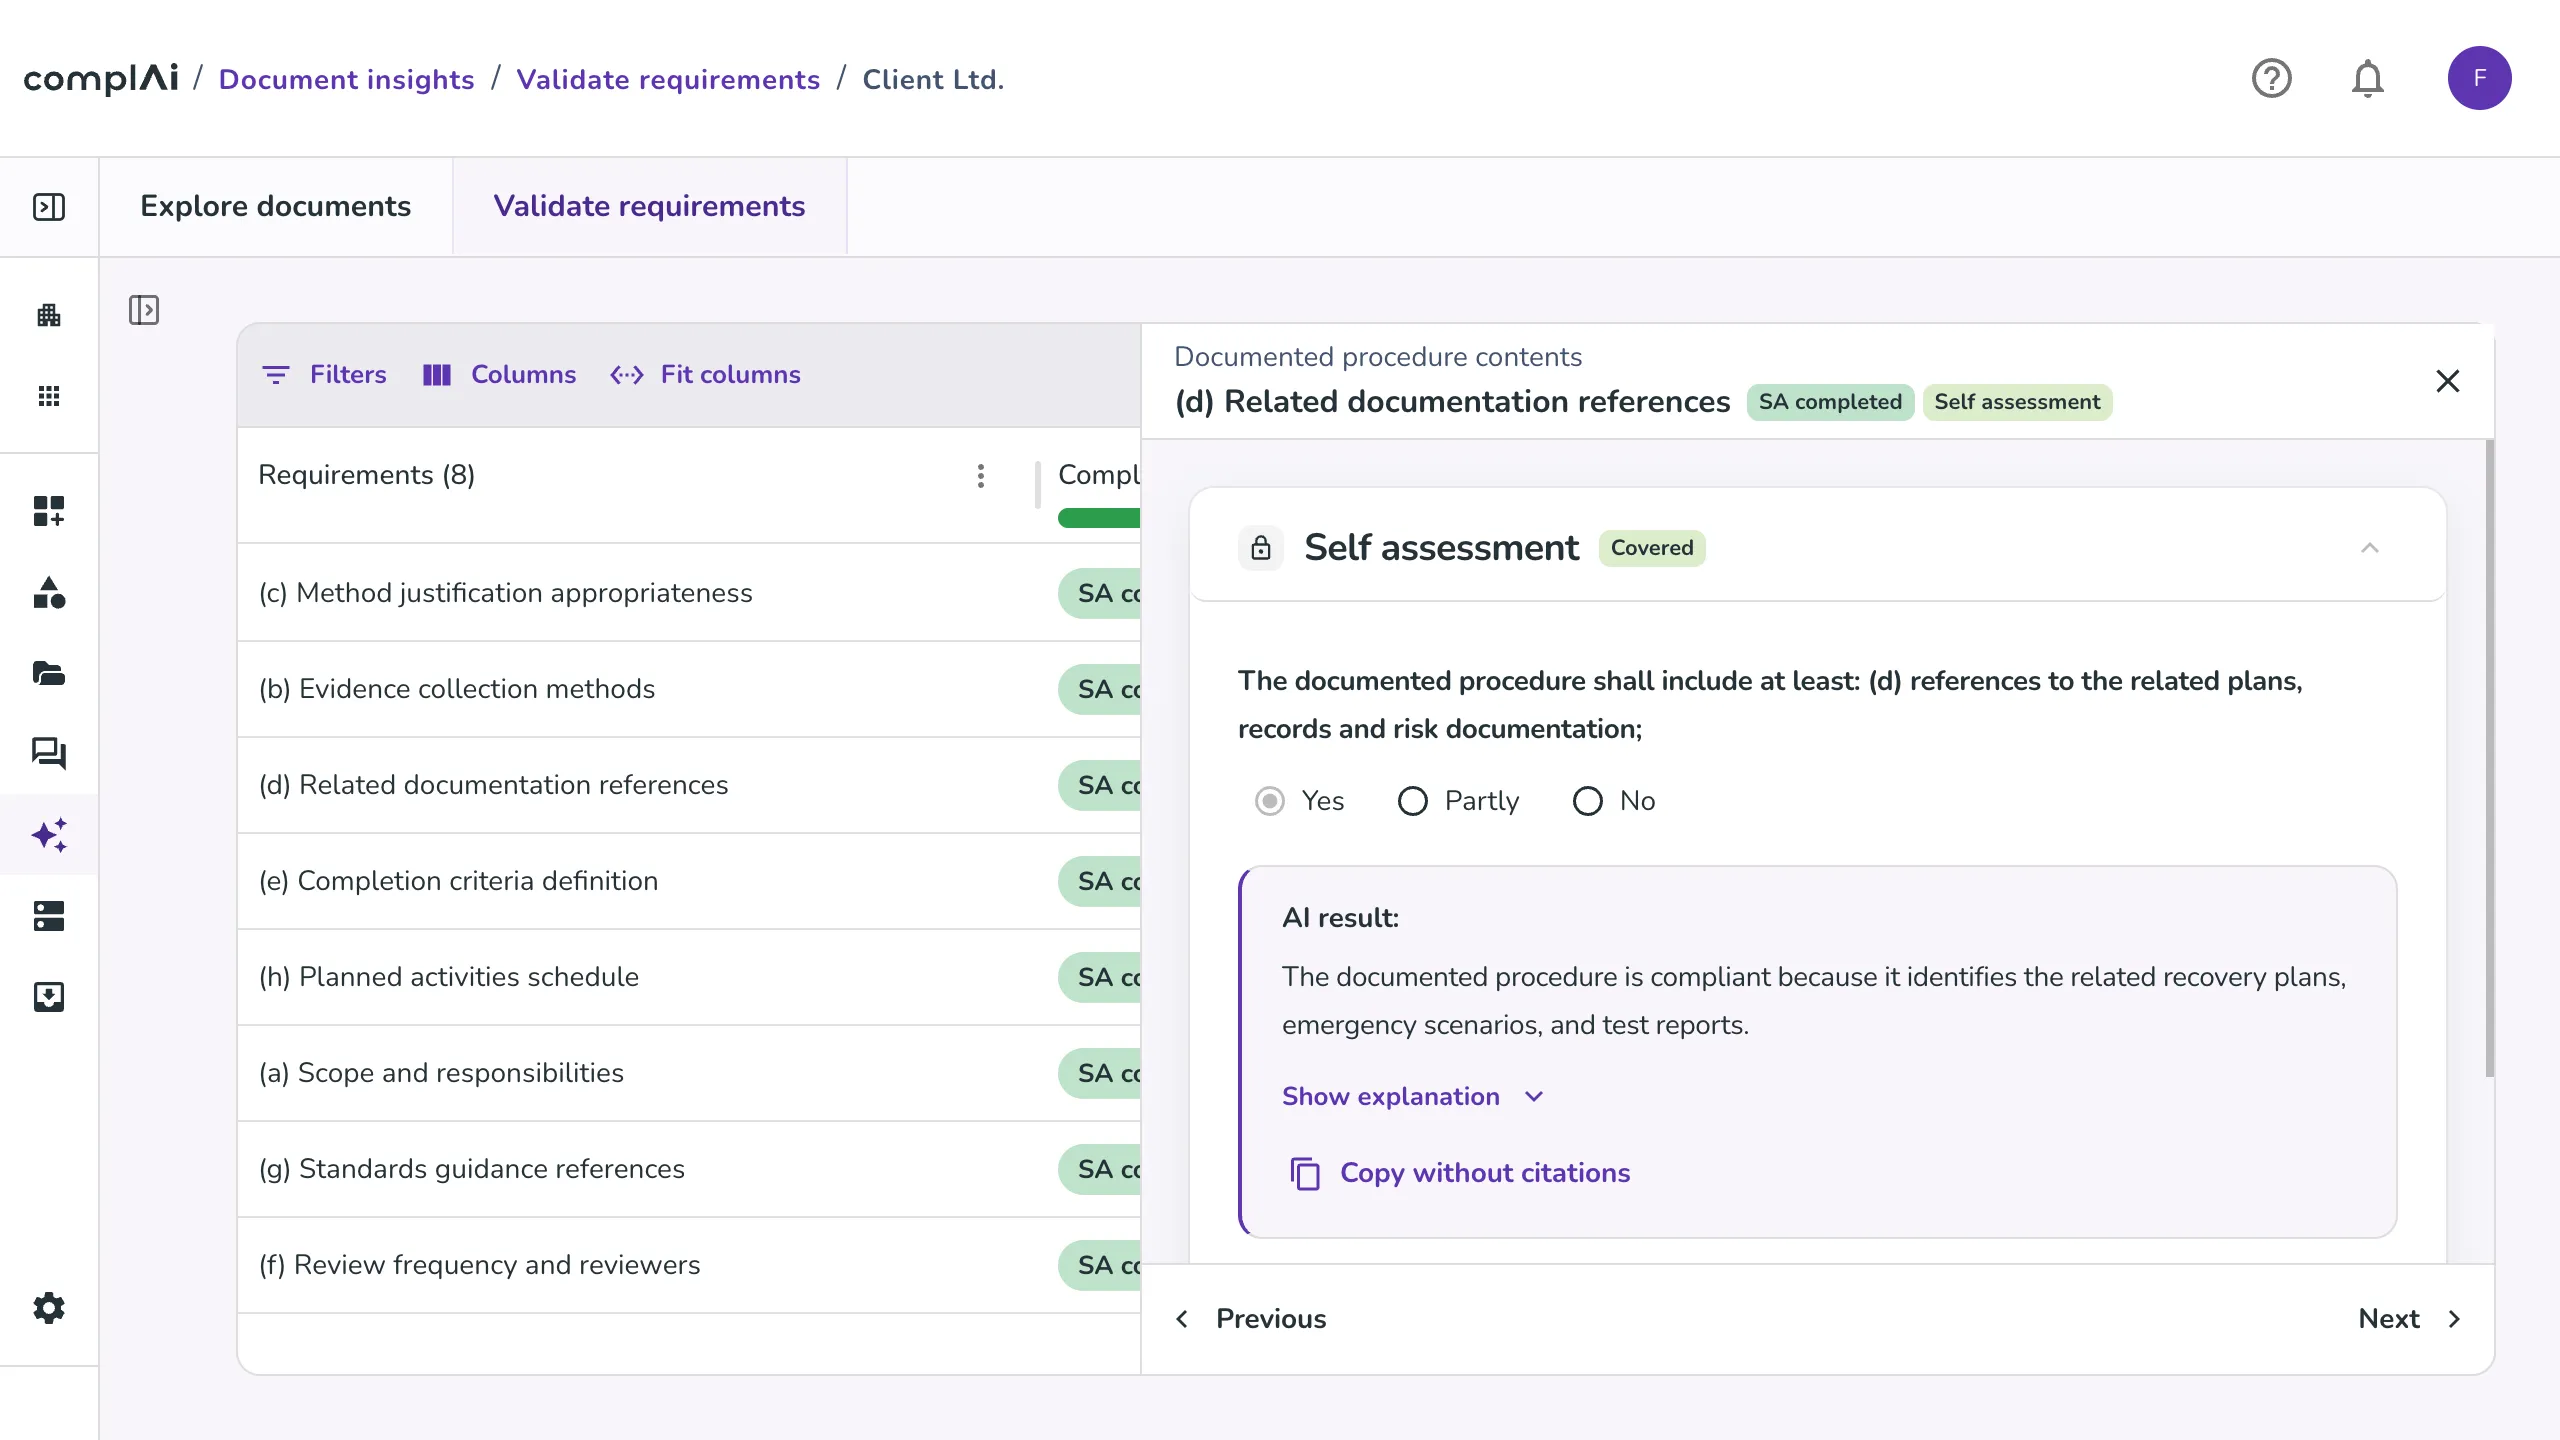
Task: Click the lock icon next to Self assessment
Action: click(1261, 548)
